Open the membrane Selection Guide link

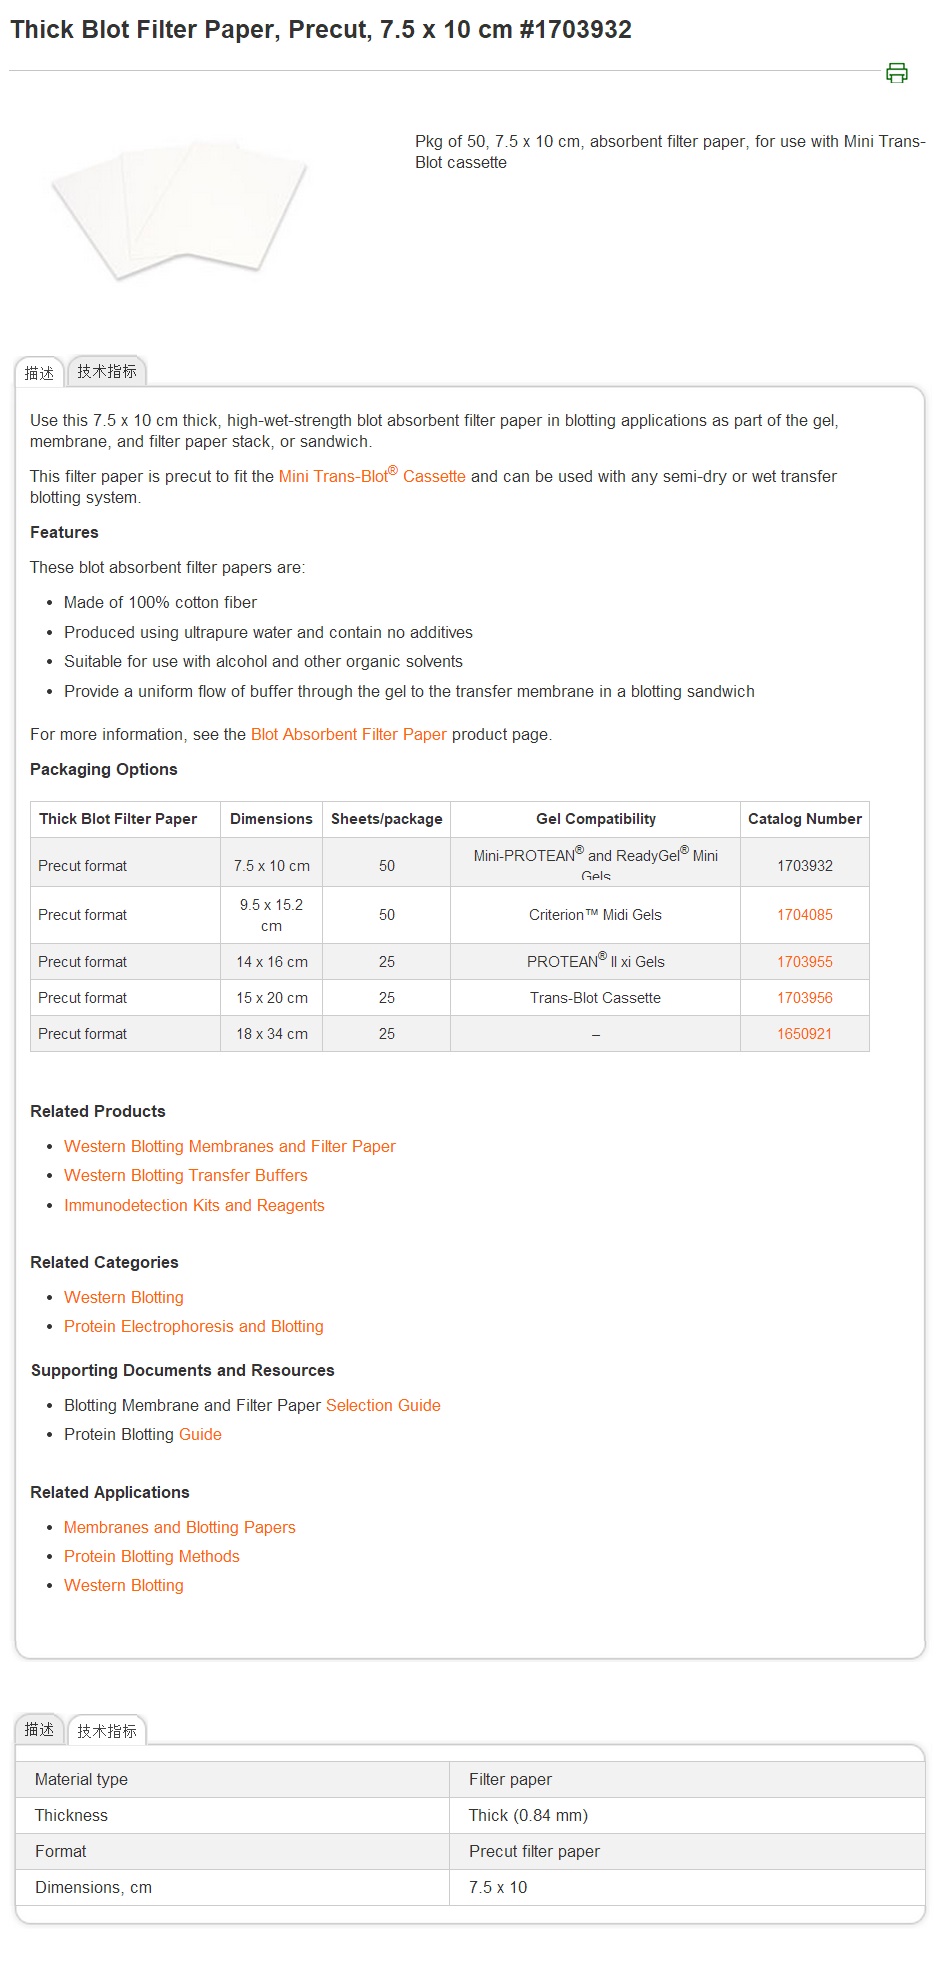point(383,1405)
